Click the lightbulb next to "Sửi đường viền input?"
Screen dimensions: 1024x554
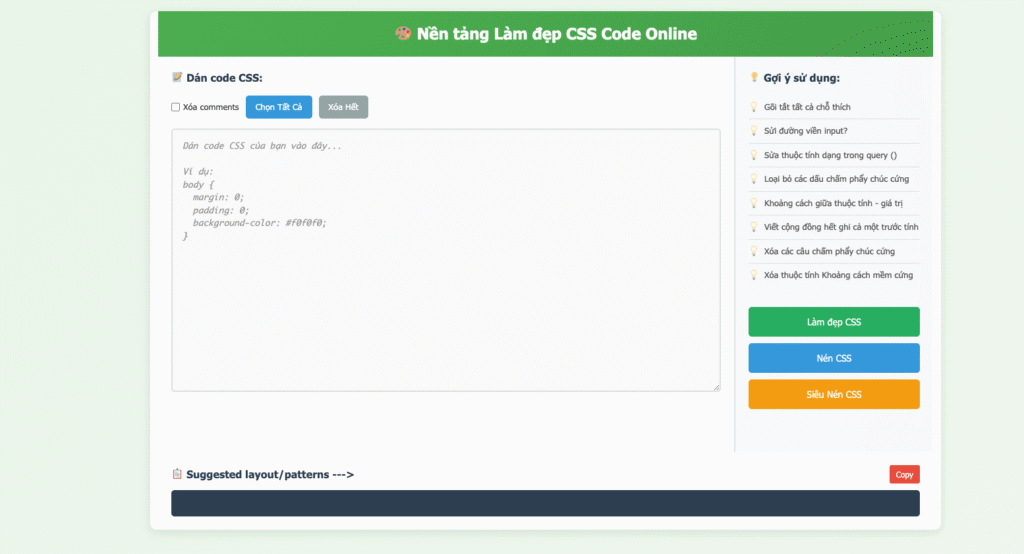tap(754, 131)
